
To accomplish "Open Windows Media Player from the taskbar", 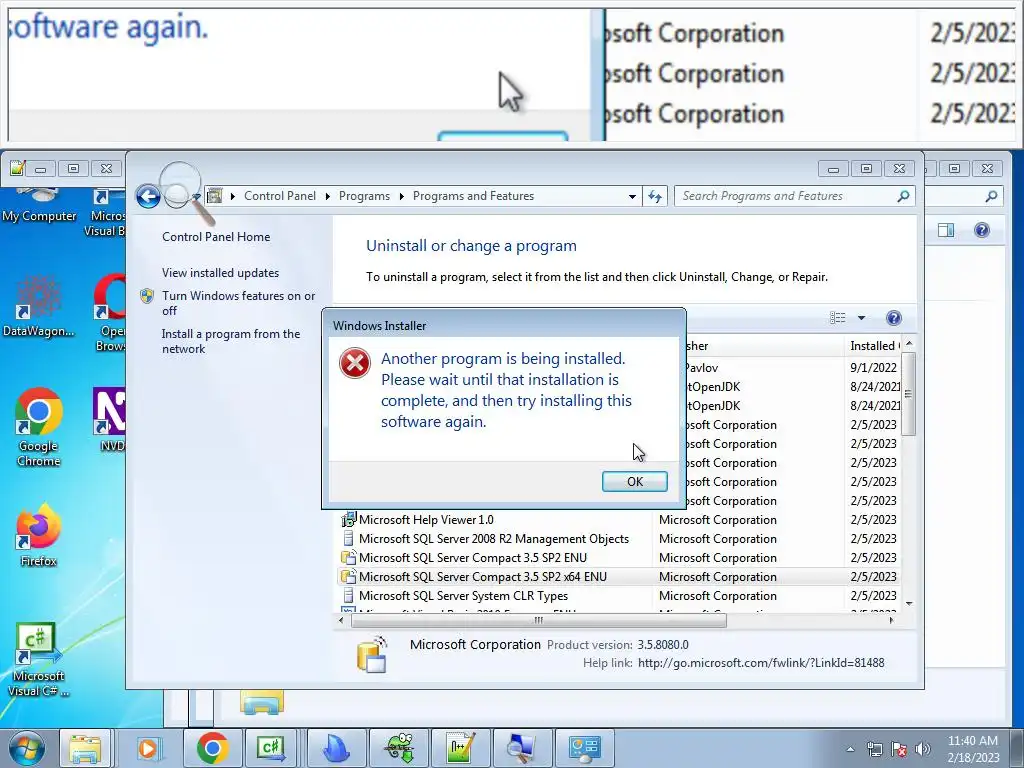I will 148,748.
